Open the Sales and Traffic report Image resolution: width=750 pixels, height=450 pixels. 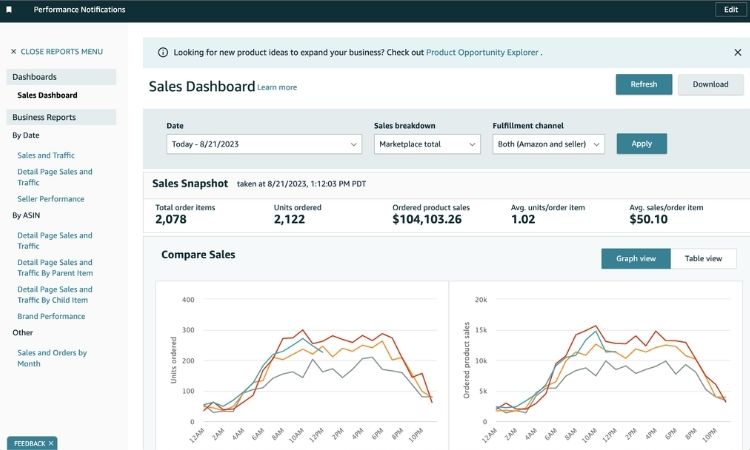(46, 155)
